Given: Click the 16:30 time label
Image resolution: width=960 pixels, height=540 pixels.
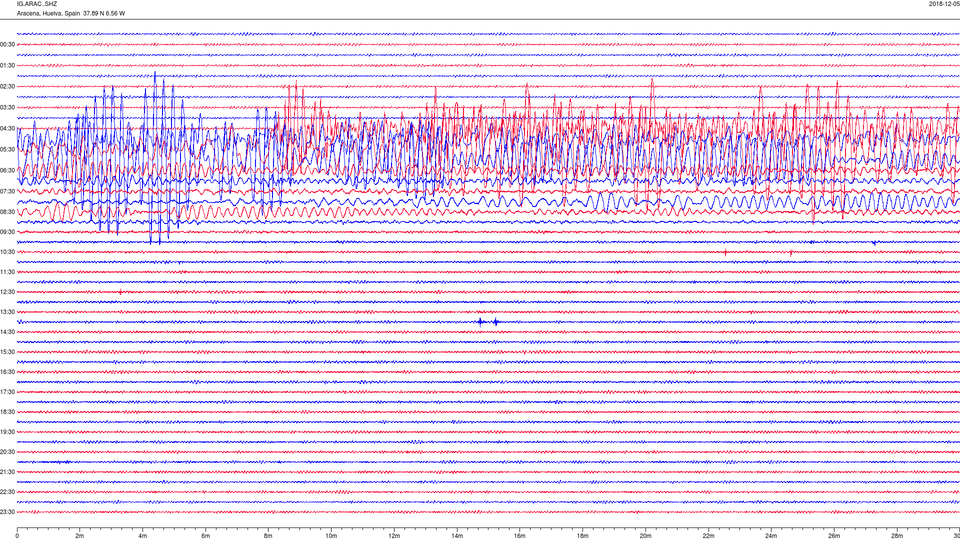Looking at the screenshot, I should [7, 372].
